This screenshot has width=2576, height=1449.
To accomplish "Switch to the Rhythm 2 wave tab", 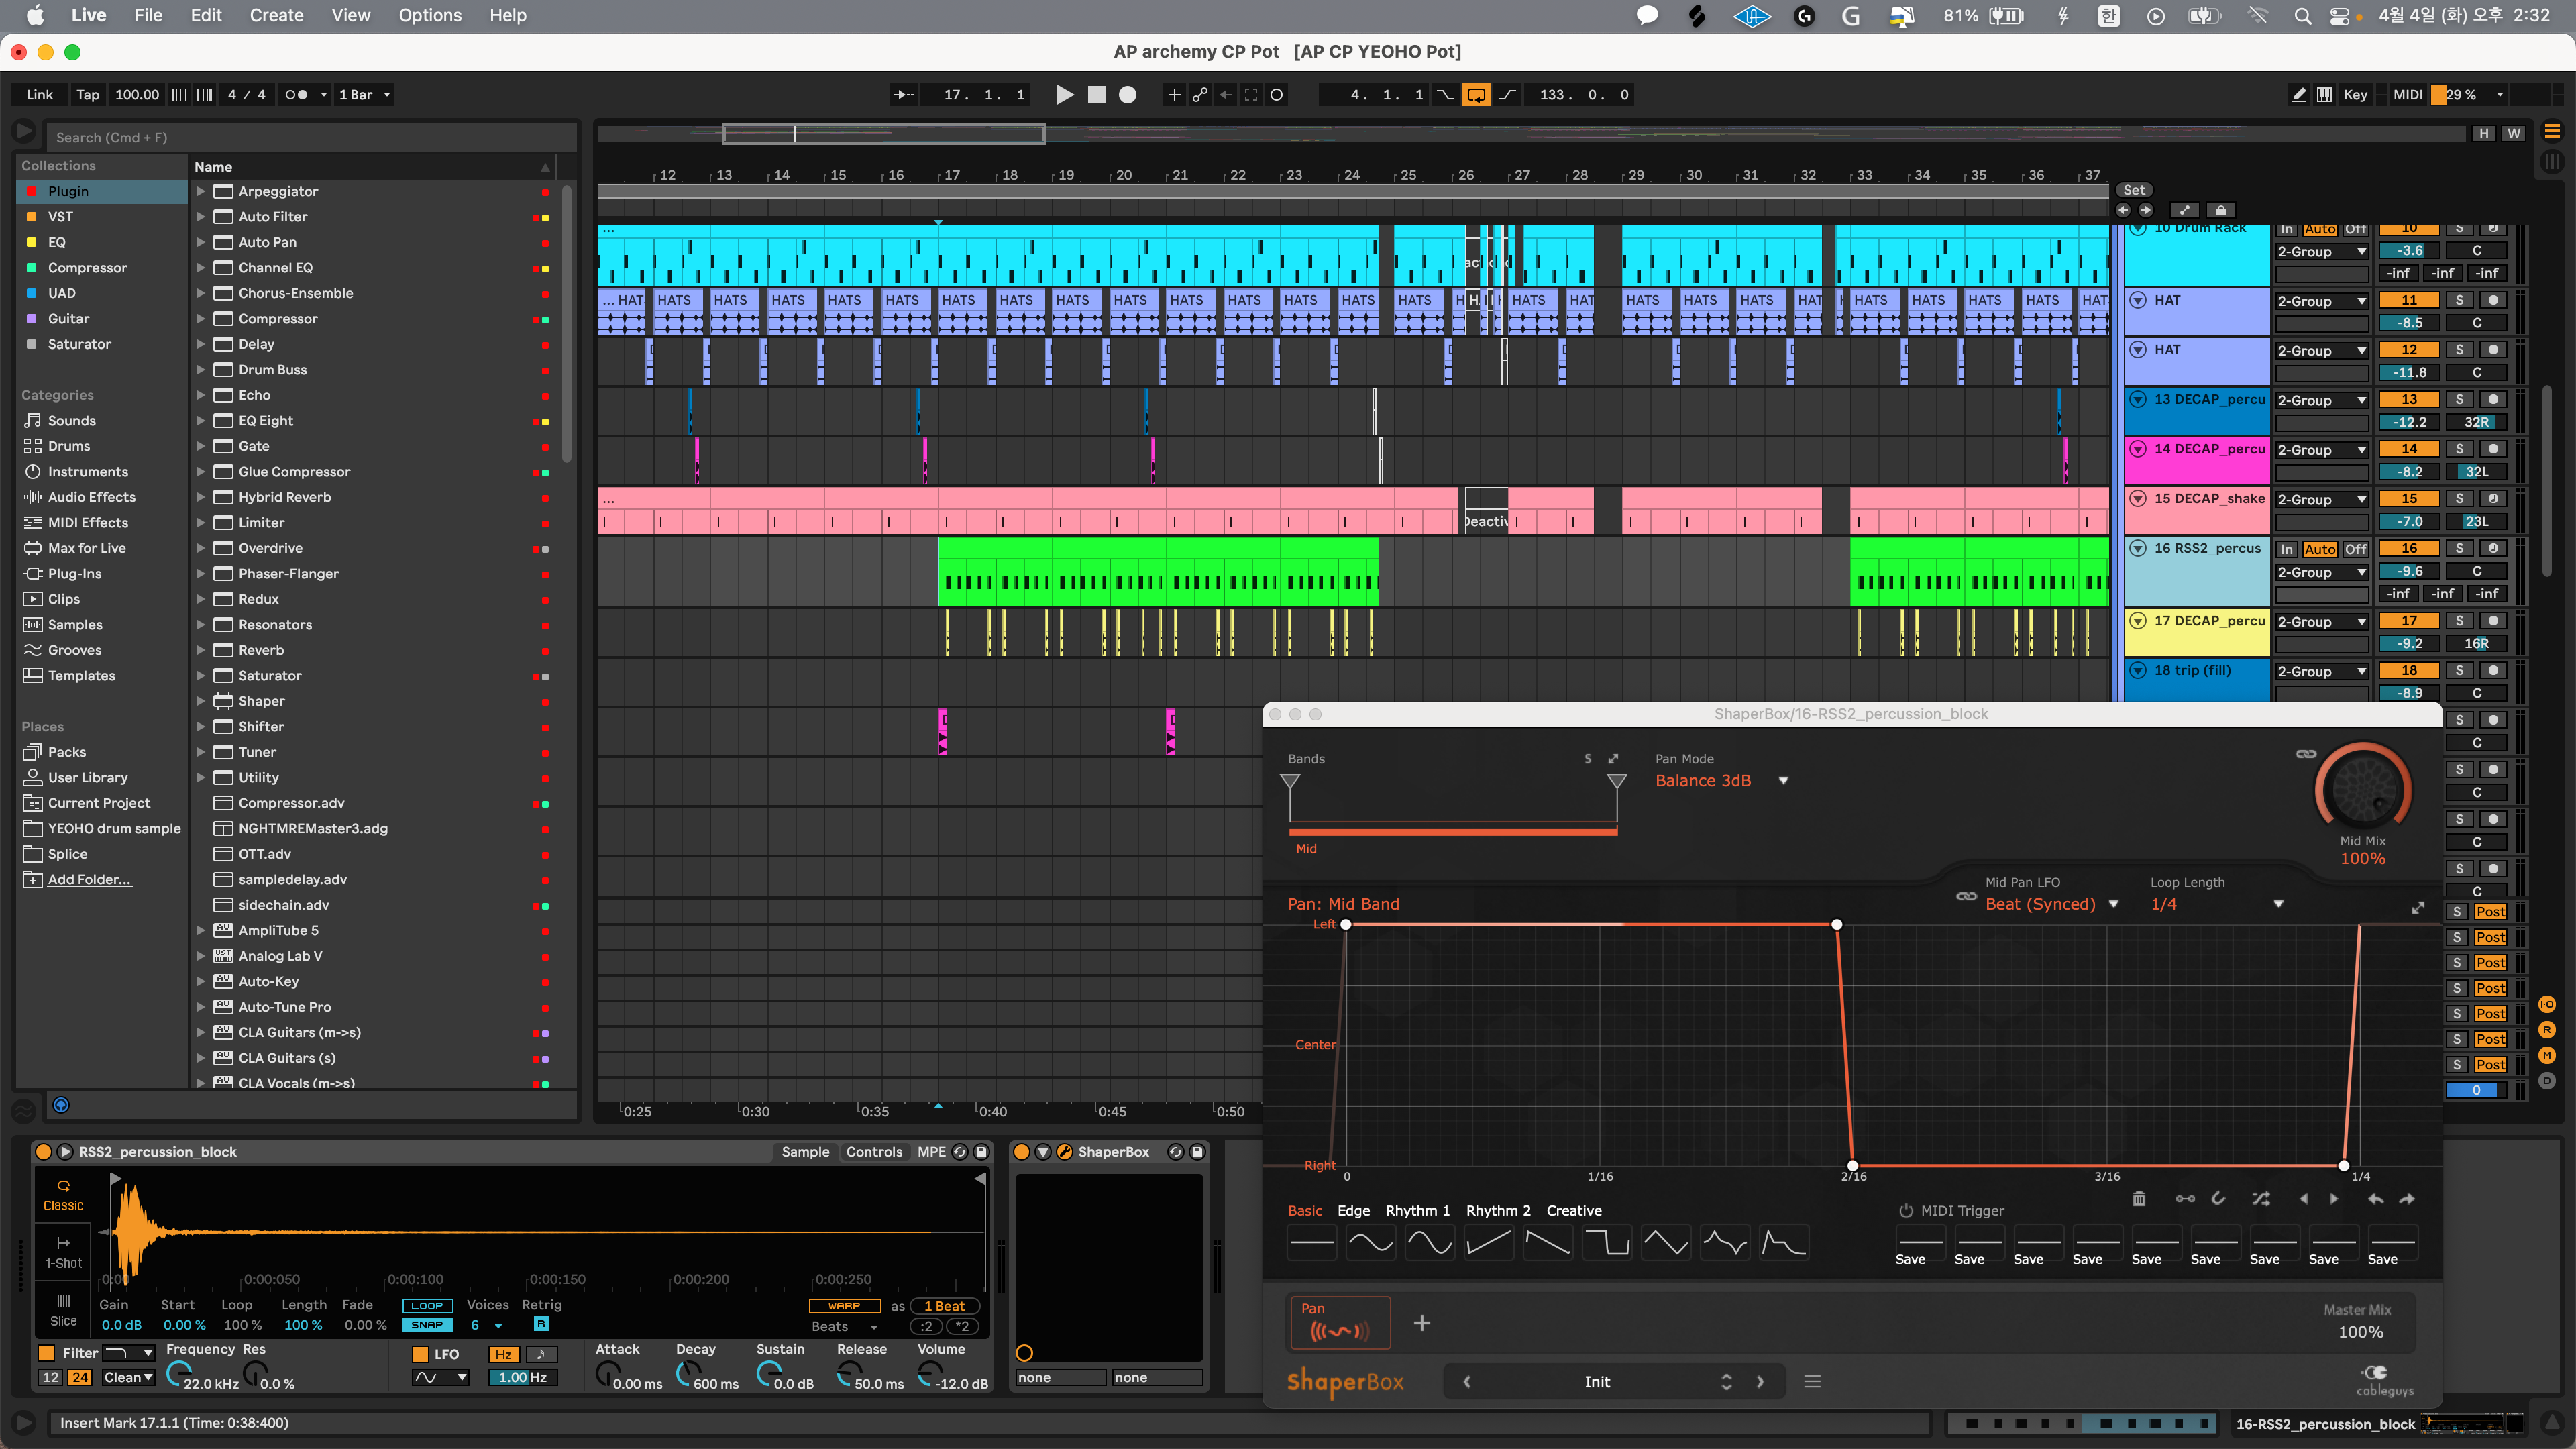I will (1498, 1210).
